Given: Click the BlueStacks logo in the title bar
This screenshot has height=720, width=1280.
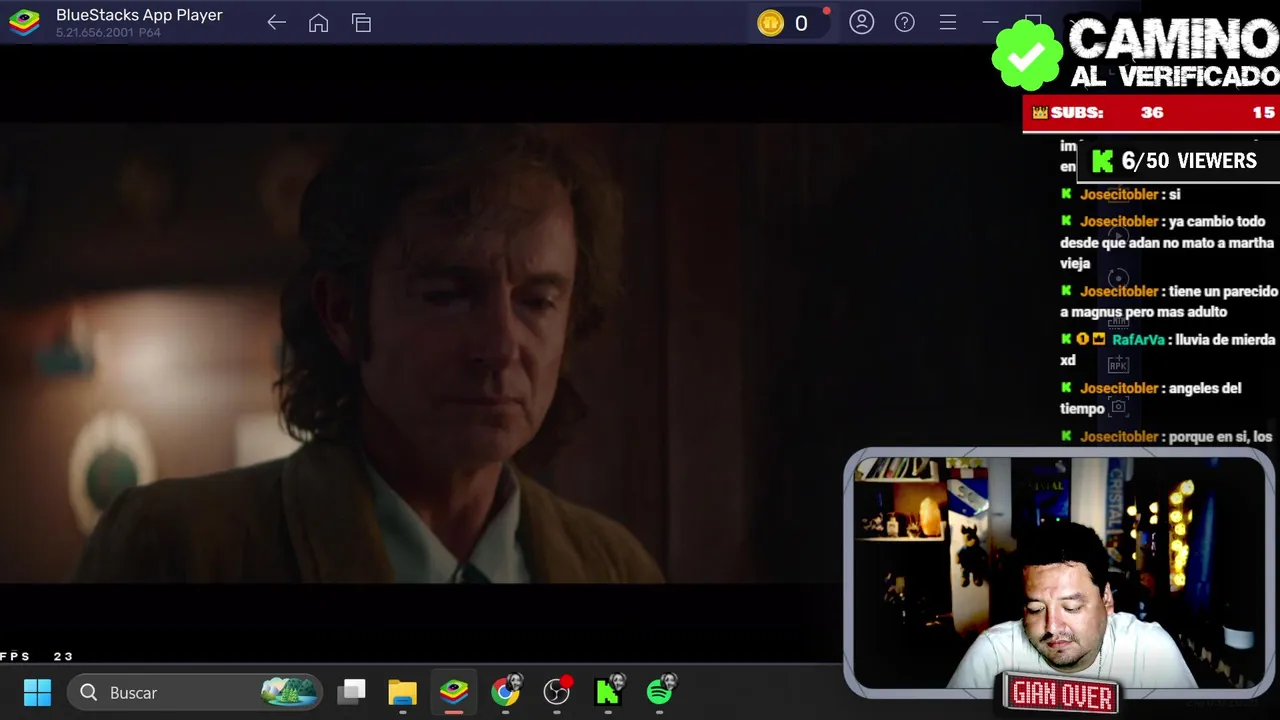Looking at the screenshot, I should point(24,23).
